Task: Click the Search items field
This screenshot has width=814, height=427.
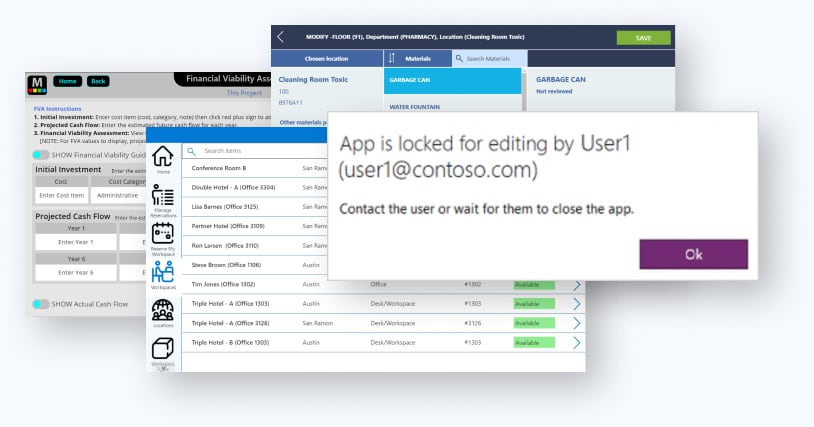Action: point(254,150)
